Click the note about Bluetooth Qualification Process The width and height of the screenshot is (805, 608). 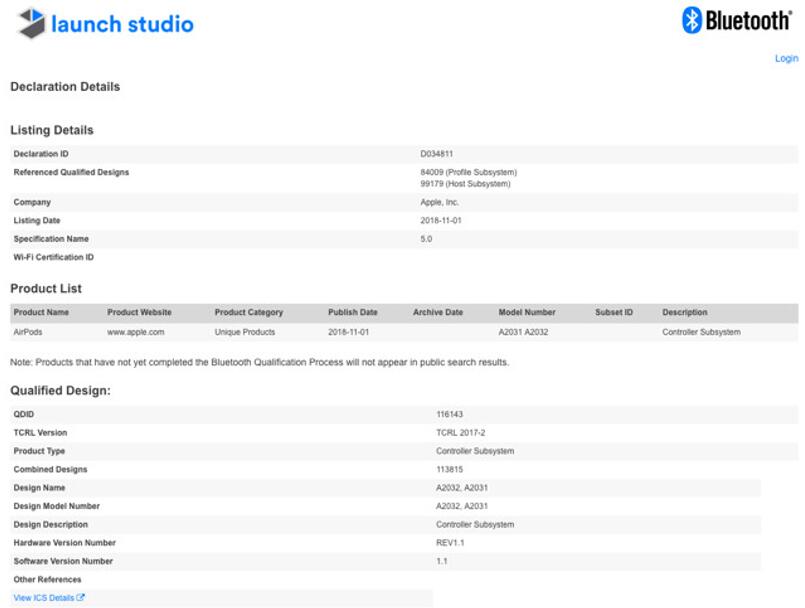(x=260, y=363)
